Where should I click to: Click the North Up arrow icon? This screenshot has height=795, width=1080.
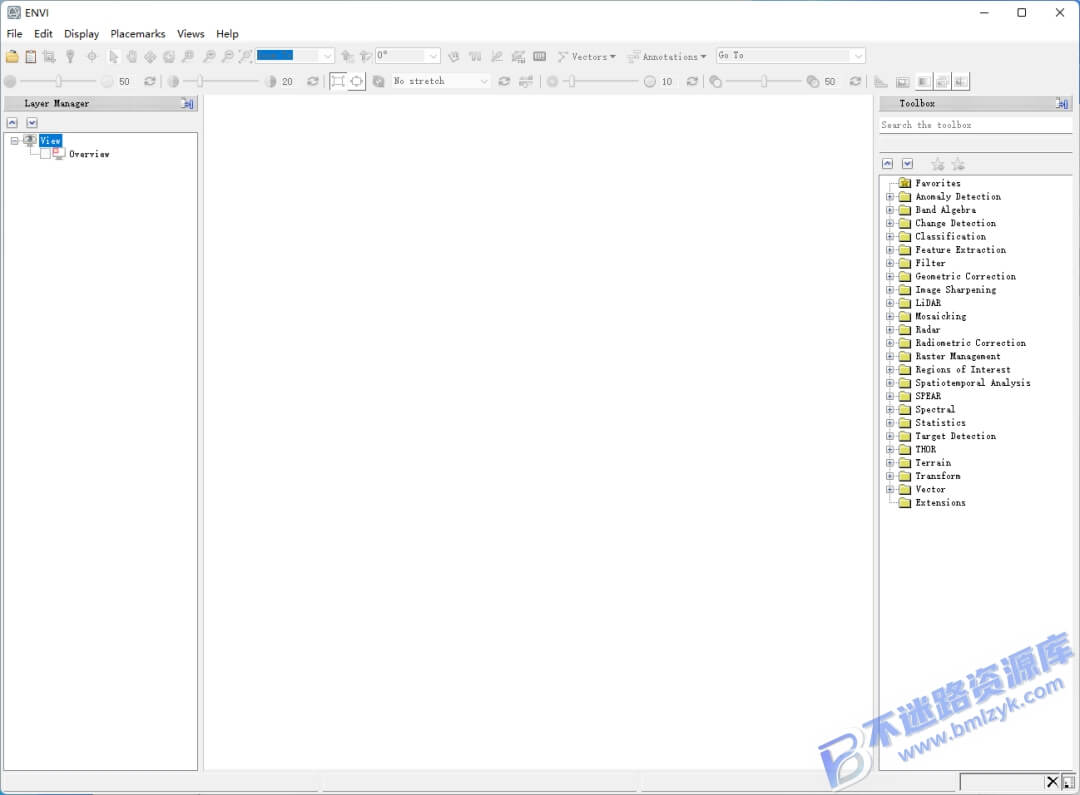347,56
